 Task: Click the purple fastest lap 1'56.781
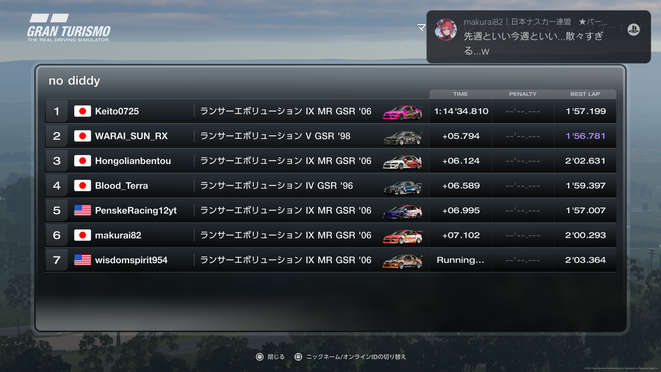(586, 136)
